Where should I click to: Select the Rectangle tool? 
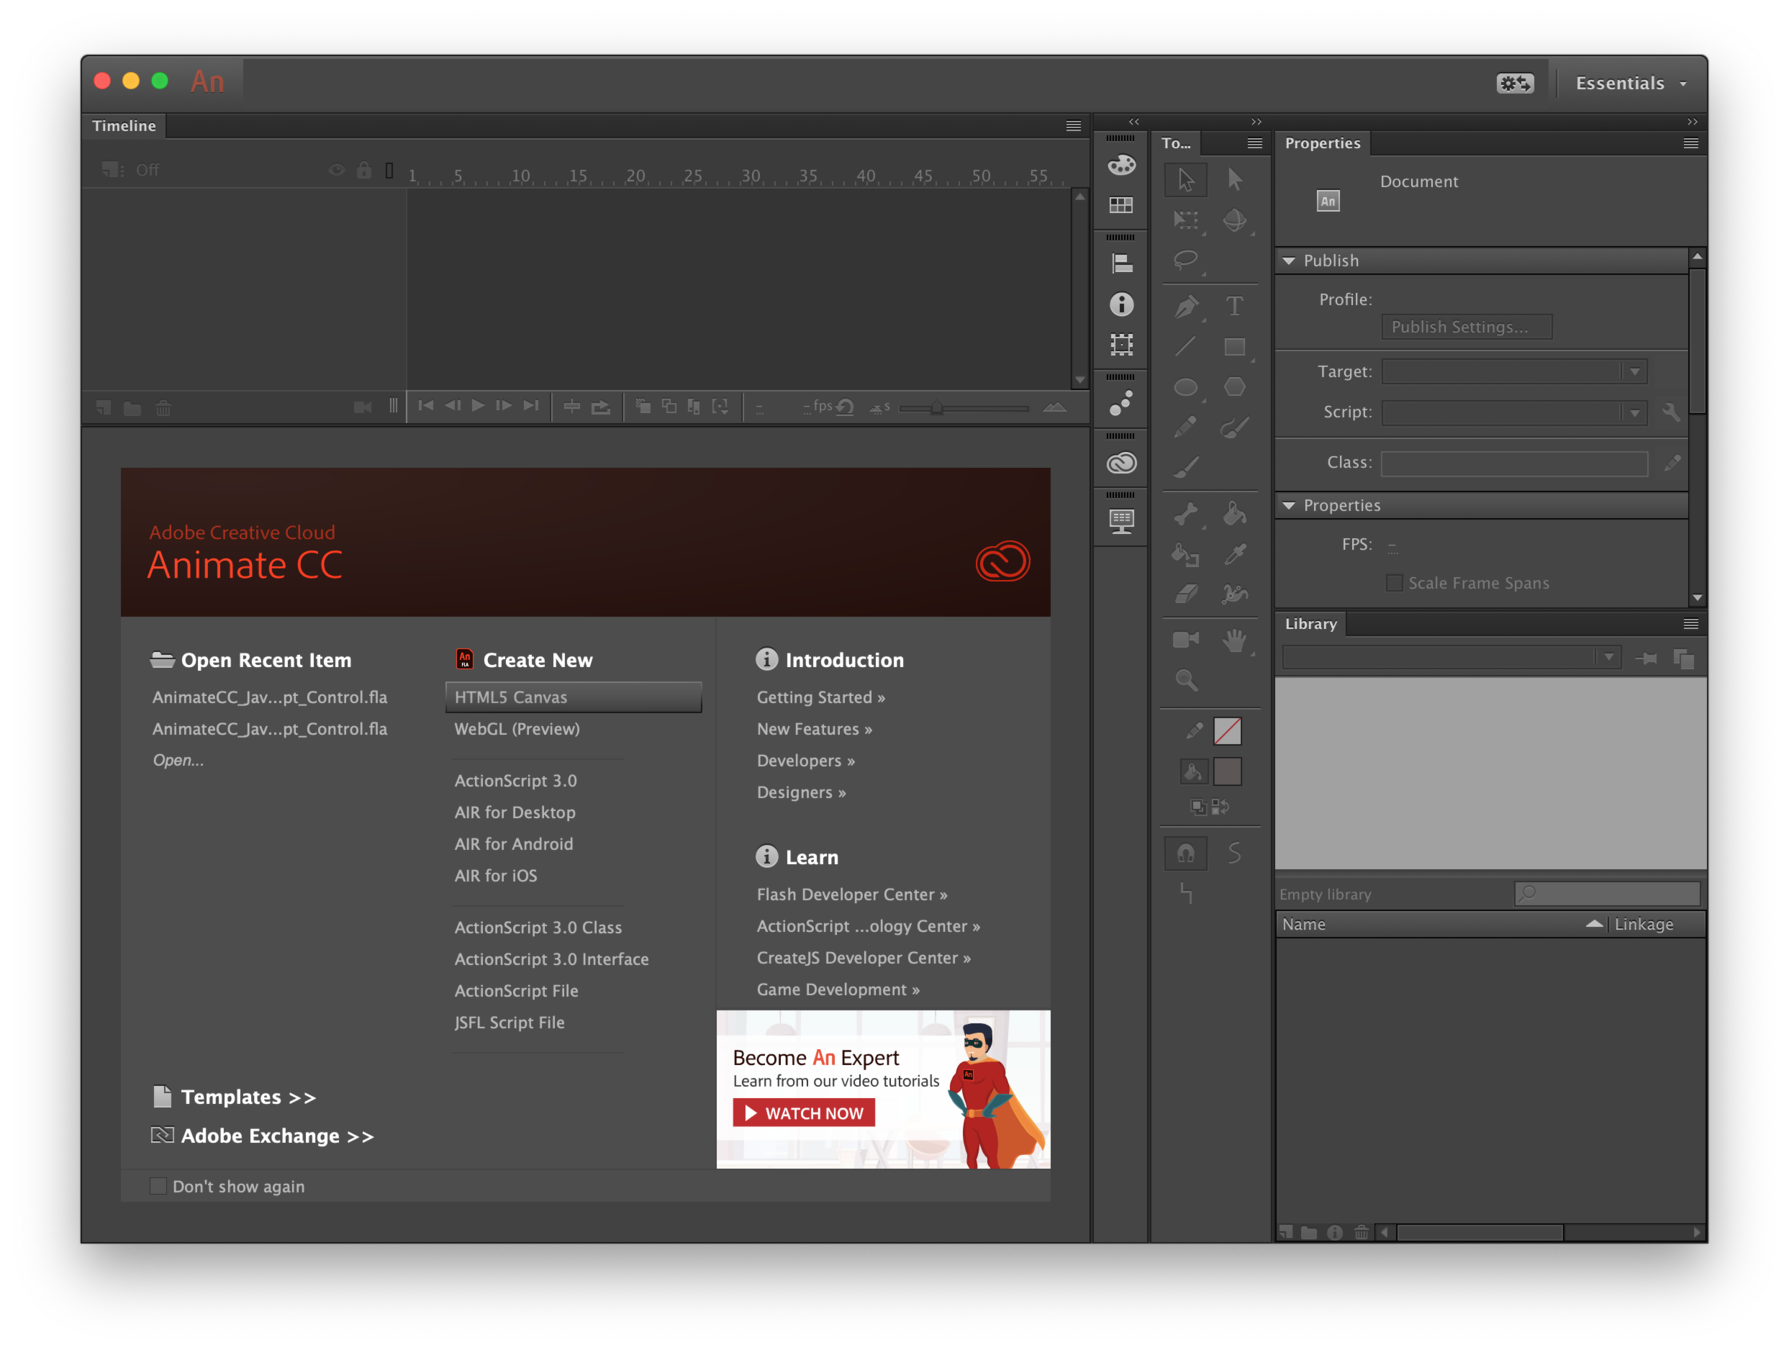(x=1235, y=347)
